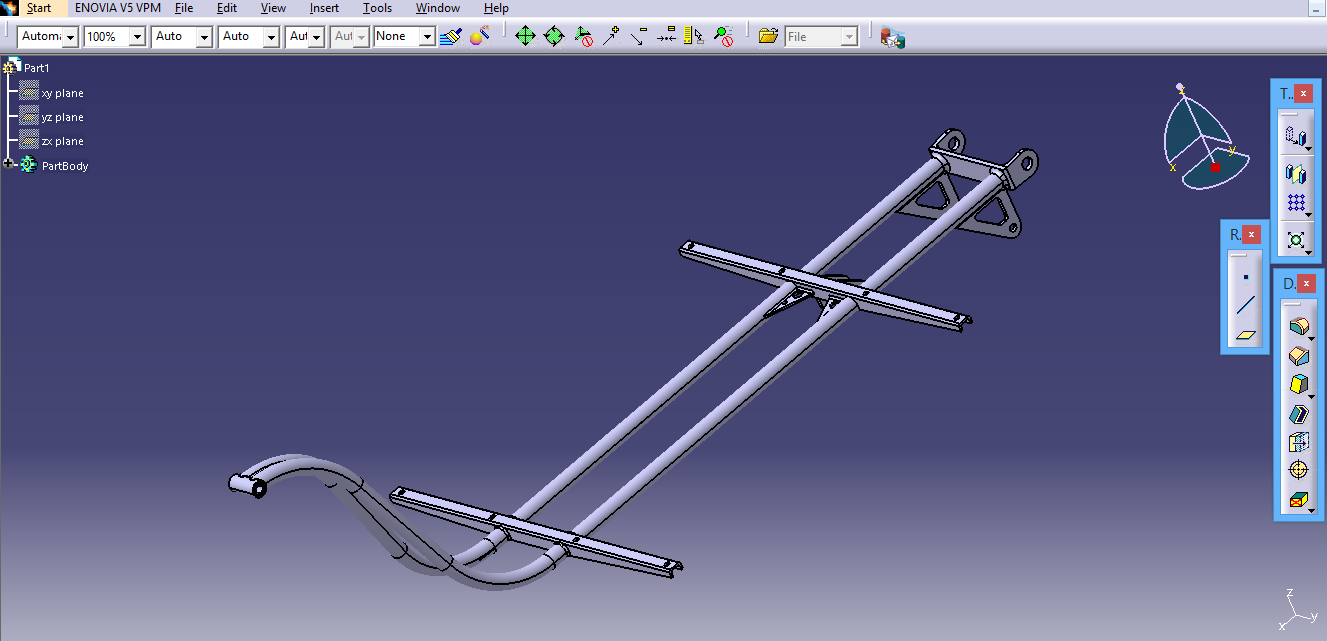Select the Thickness tool in the D. panel
1327x641 pixels.
[1298, 442]
